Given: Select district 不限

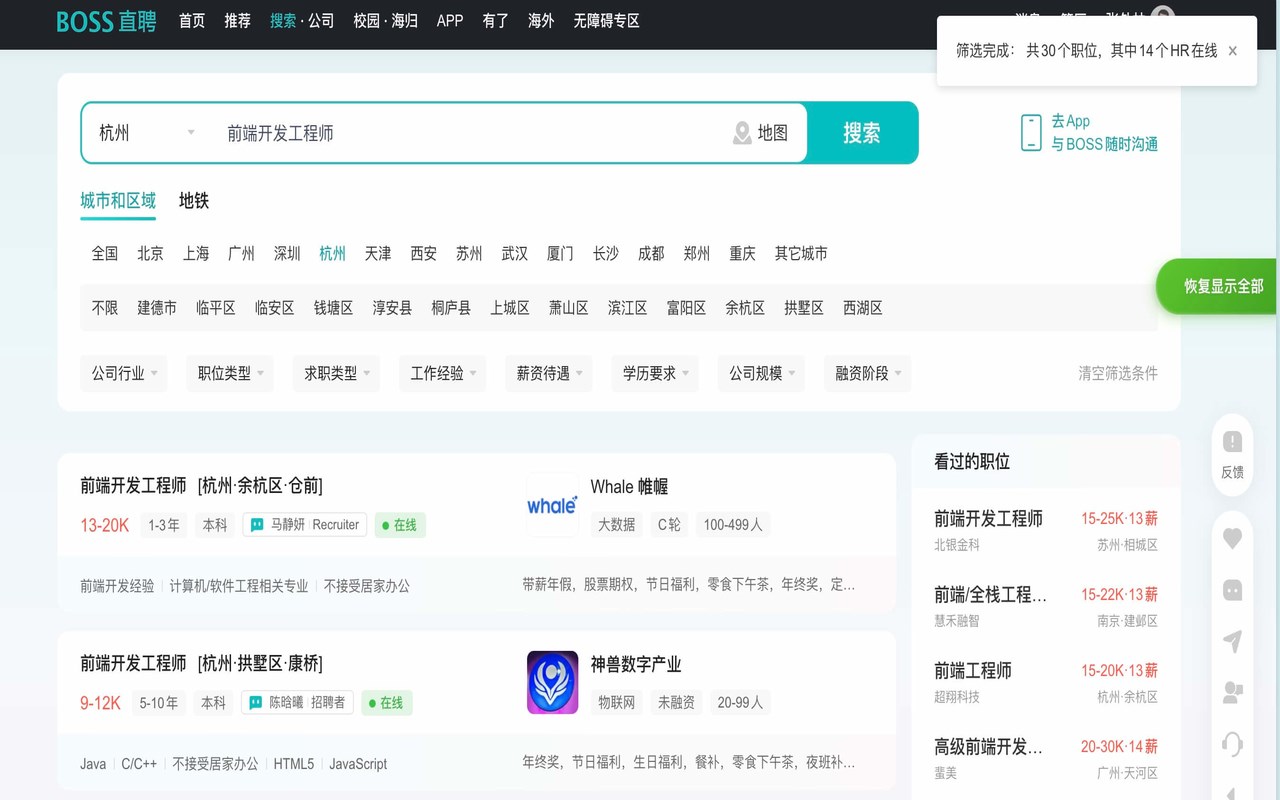Looking at the screenshot, I should pos(105,308).
